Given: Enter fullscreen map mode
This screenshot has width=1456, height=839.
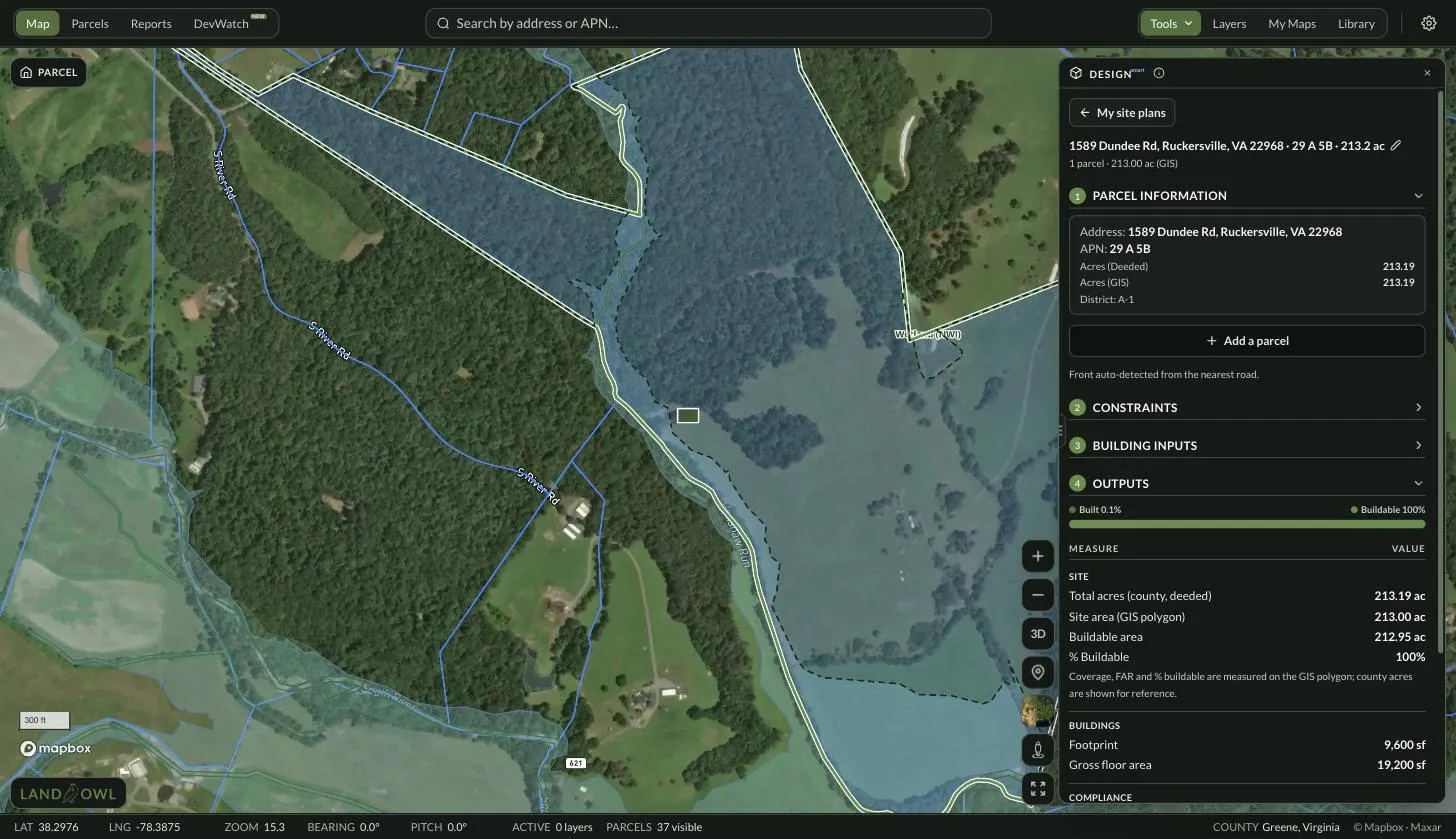Looking at the screenshot, I should click(x=1038, y=789).
